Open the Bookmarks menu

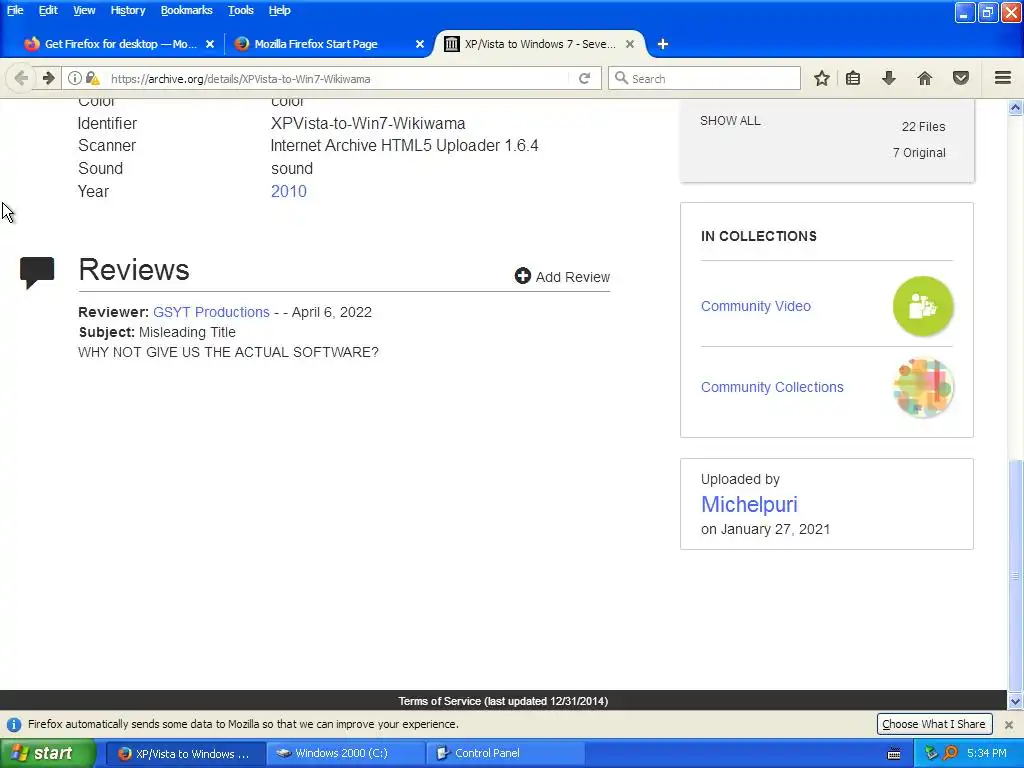pyautogui.click(x=186, y=10)
